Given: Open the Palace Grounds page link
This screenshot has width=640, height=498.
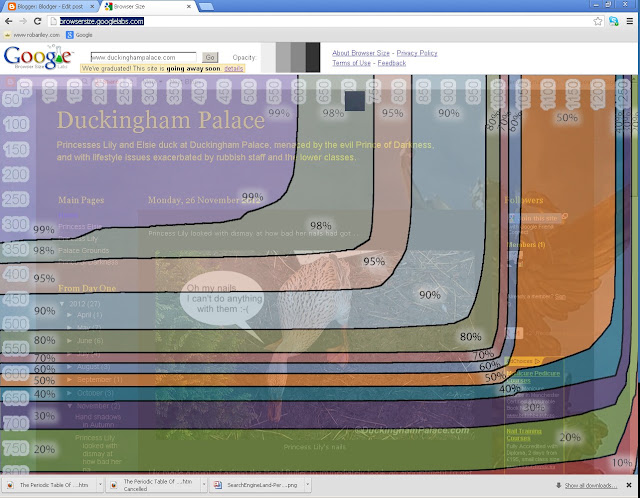Looking at the screenshot, I should (83, 250).
